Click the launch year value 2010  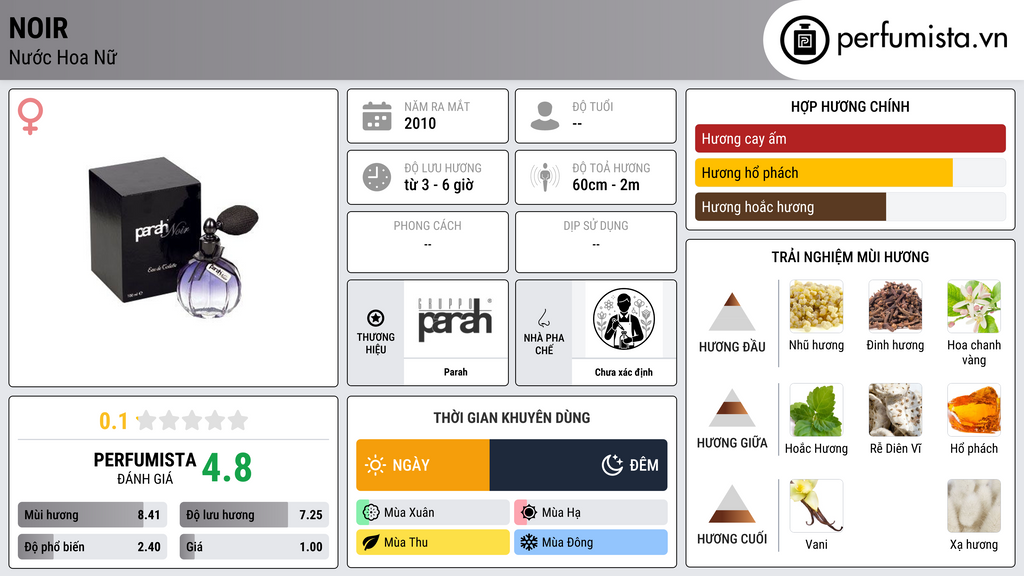(420, 123)
